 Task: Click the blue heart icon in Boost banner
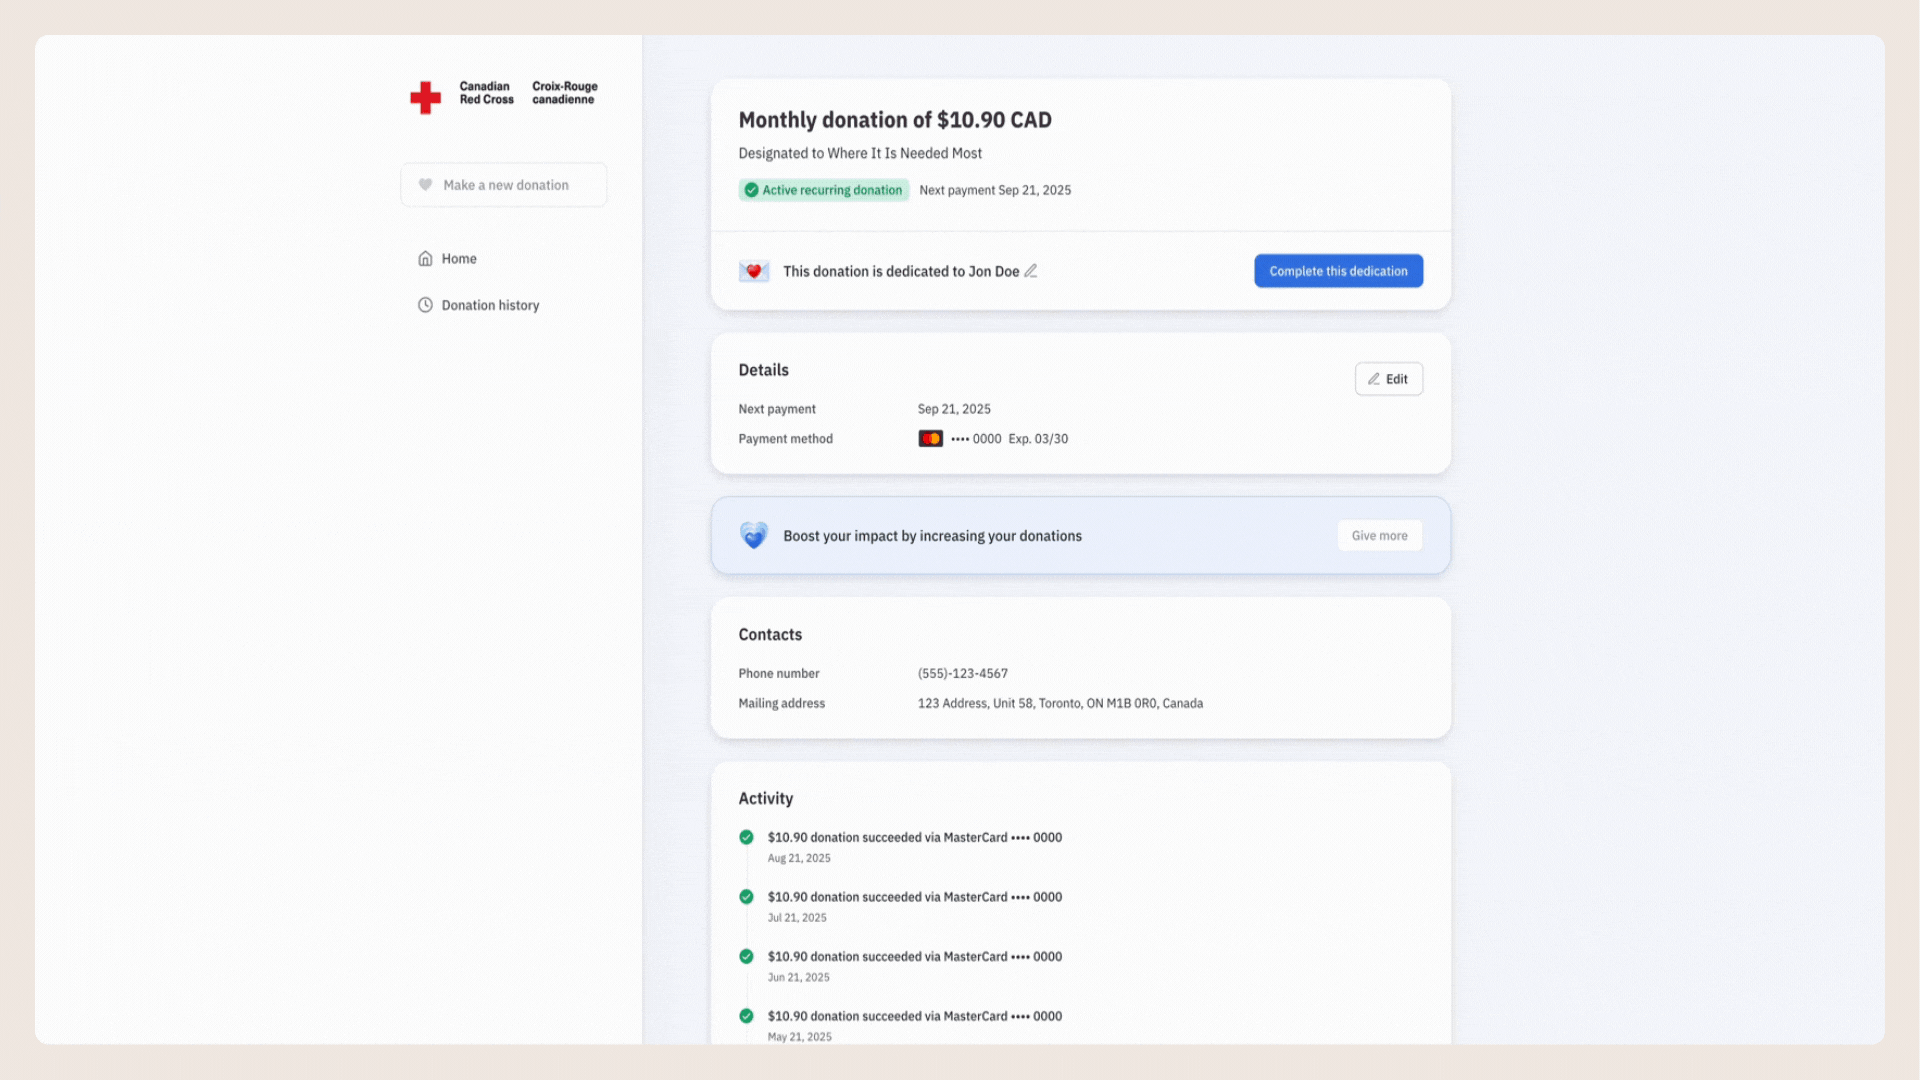754,535
